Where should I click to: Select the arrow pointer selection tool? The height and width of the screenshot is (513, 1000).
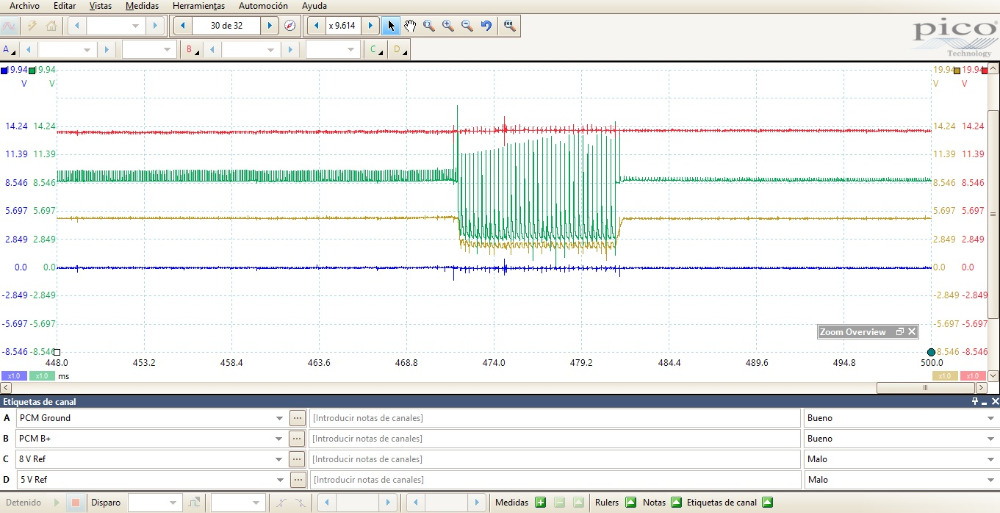point(392,25)
